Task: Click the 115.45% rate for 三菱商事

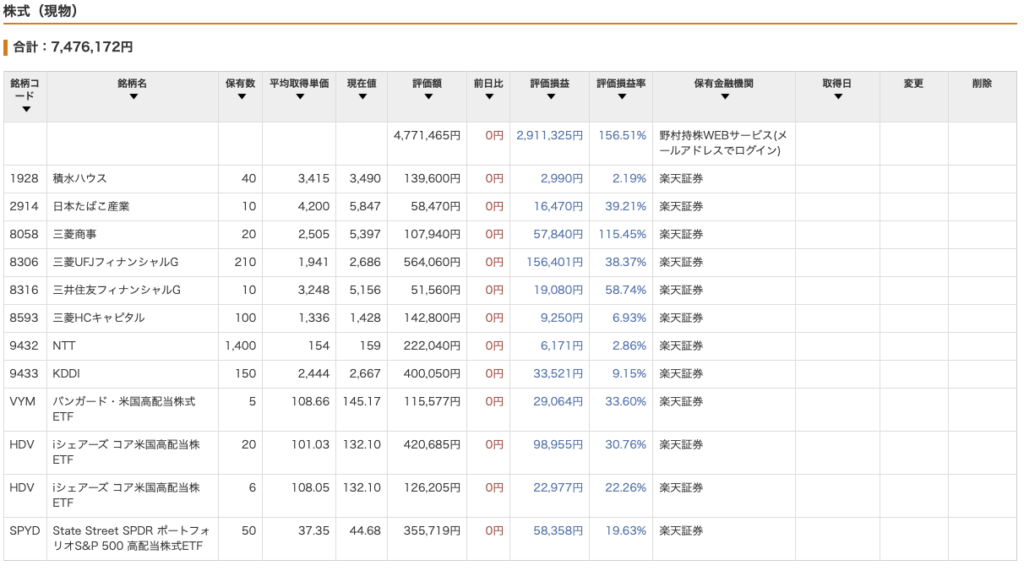Action: (621, 234)
